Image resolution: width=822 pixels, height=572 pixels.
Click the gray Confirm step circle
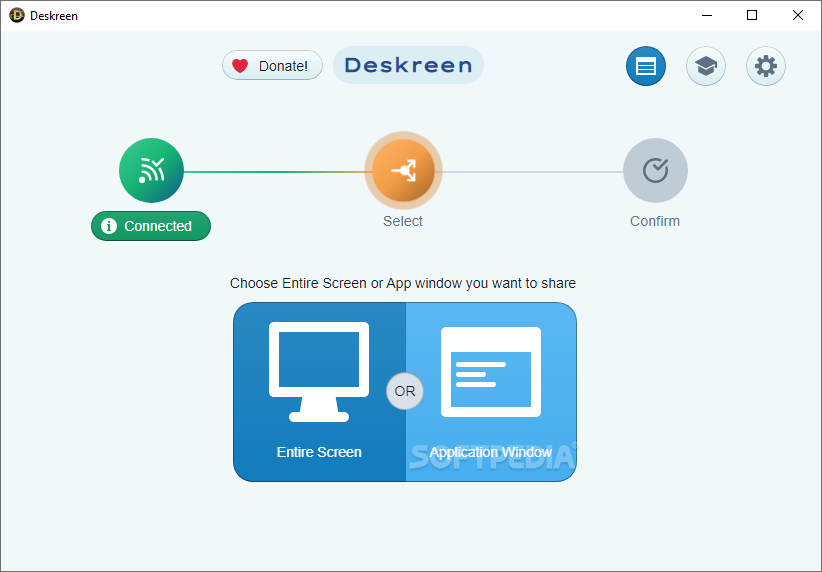655,170
